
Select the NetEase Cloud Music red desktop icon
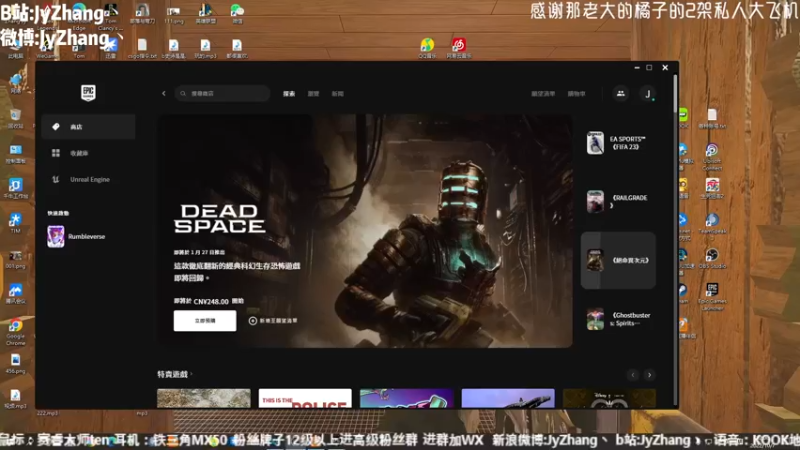pos(459,48)
